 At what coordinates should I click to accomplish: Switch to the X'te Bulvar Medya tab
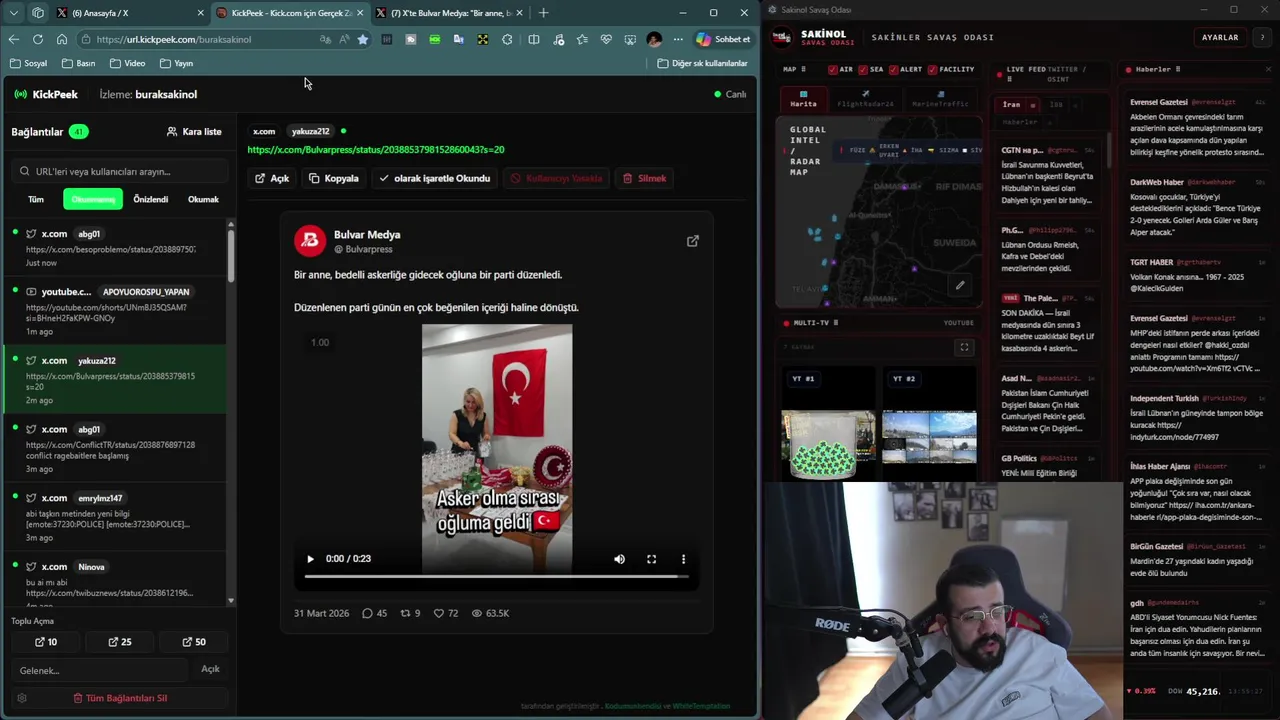(x=449, y=13)
